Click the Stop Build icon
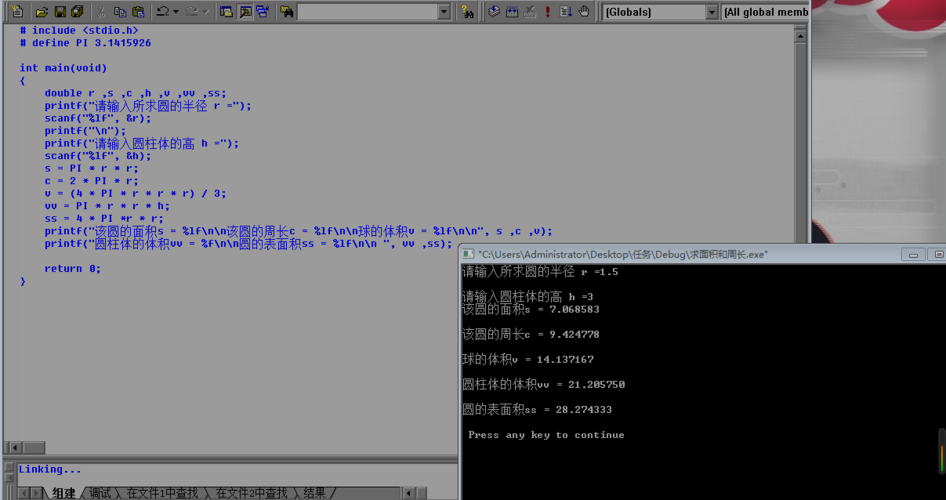This screenshot has width=946, height=500. coord(530,11)
